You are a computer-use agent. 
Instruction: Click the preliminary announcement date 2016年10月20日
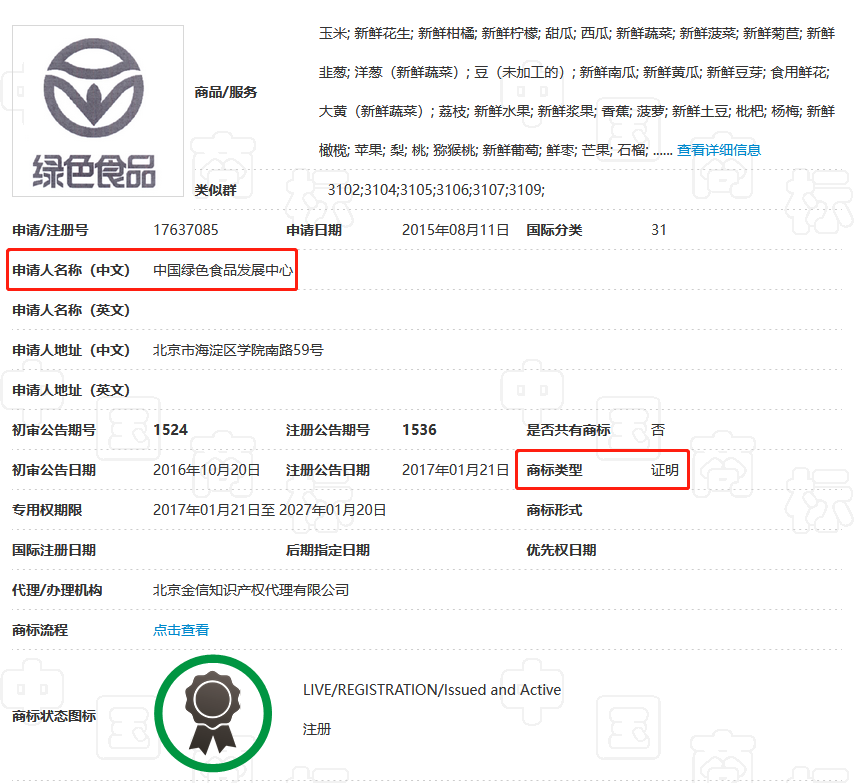pyautogui.click(x=207, y=470)
